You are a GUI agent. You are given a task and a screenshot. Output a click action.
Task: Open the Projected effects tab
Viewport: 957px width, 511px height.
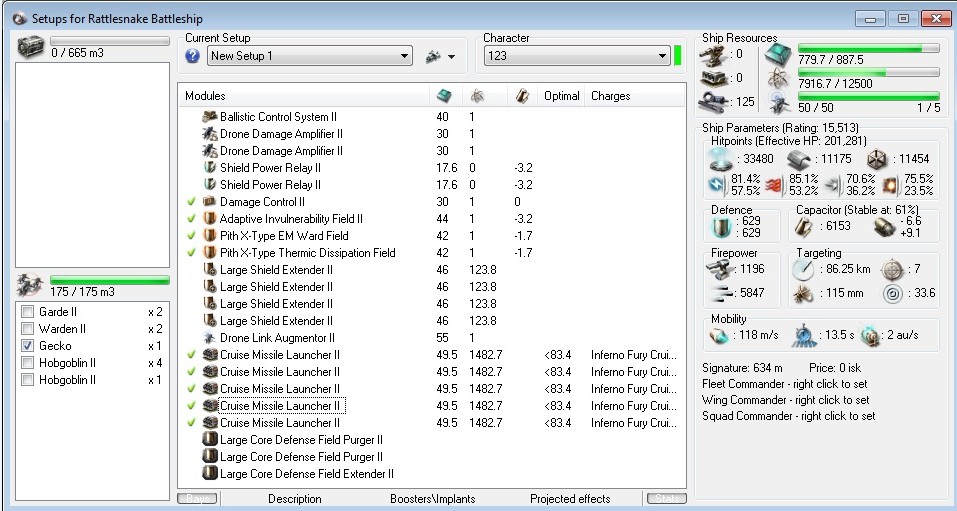[570, 499]
